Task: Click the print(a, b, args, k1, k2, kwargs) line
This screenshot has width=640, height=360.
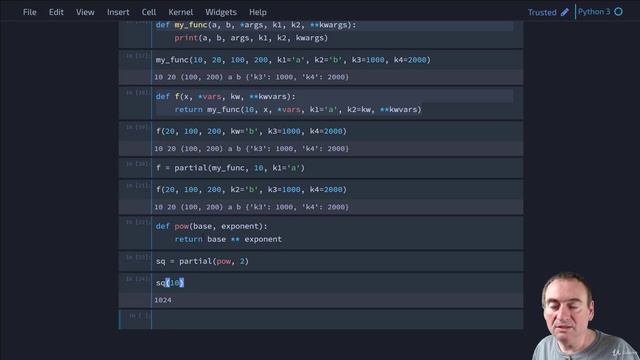Action: 251,38
